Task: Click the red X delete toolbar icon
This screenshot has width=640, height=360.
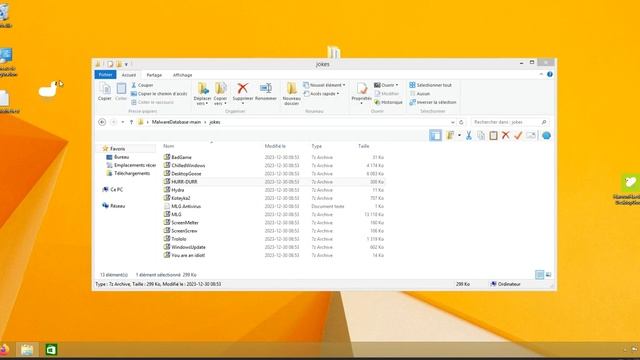Action: [x=506, y=135]
